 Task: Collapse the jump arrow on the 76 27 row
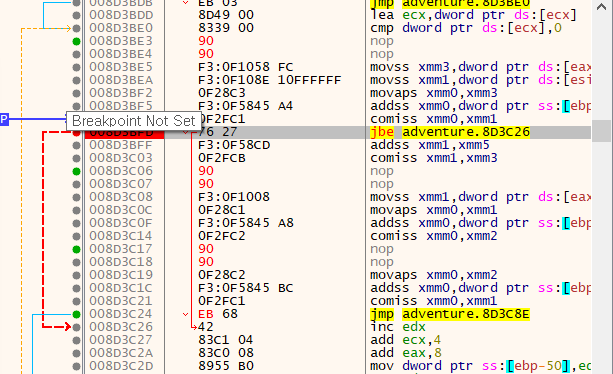coord(186,132)
